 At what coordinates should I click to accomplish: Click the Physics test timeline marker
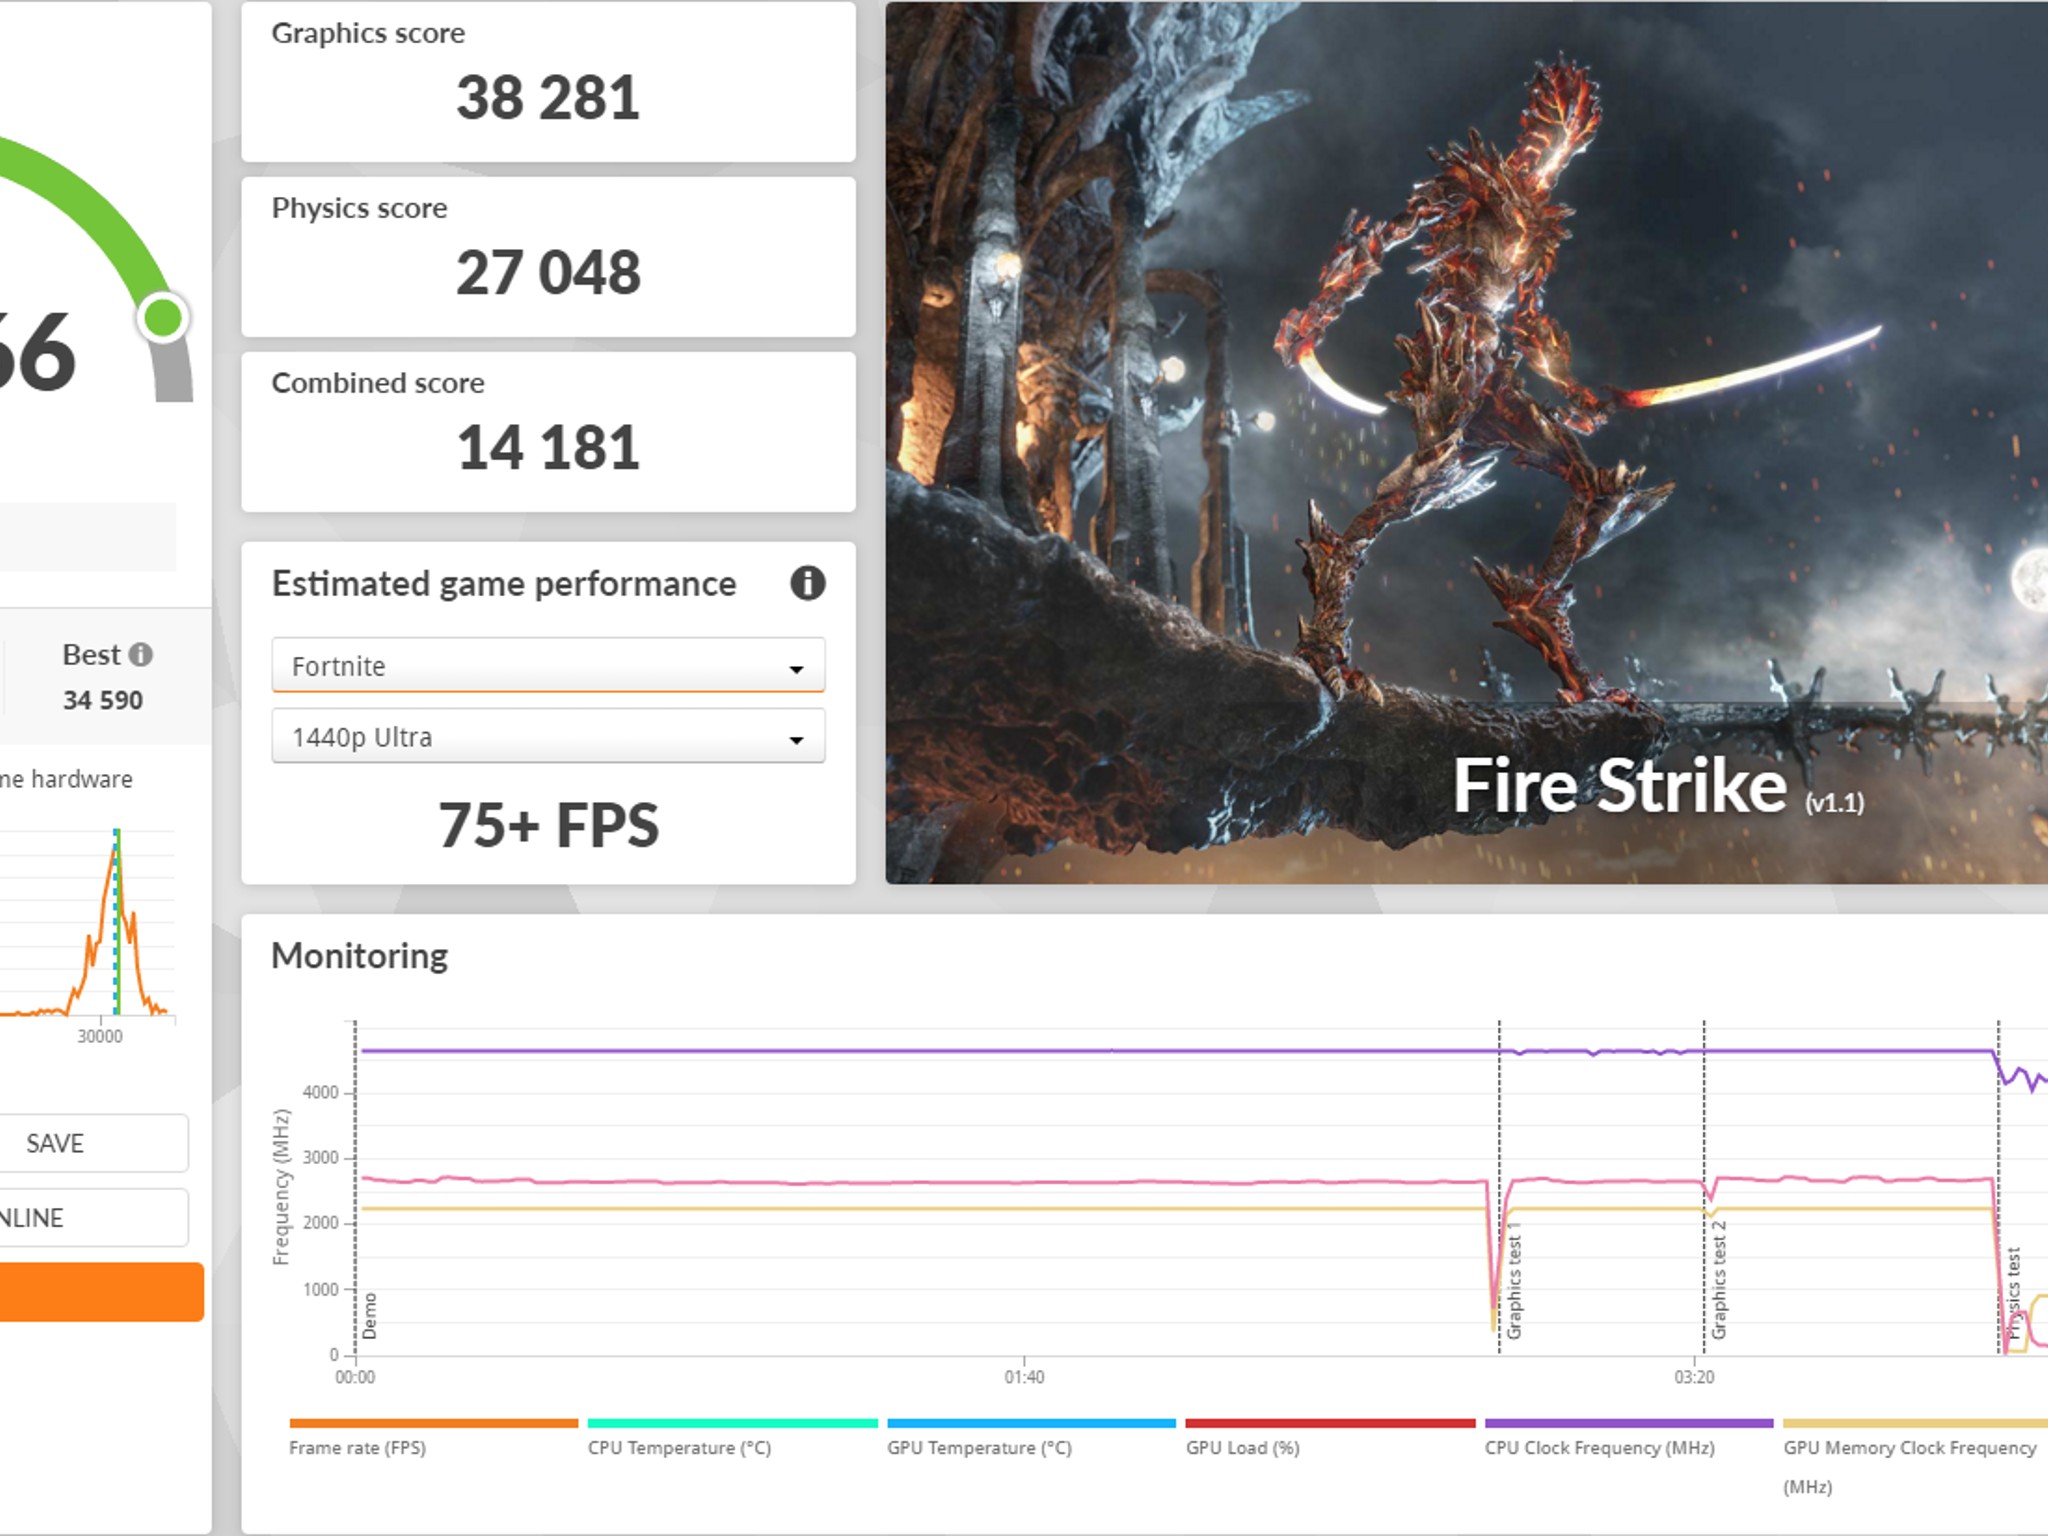coord(2013,1293)
